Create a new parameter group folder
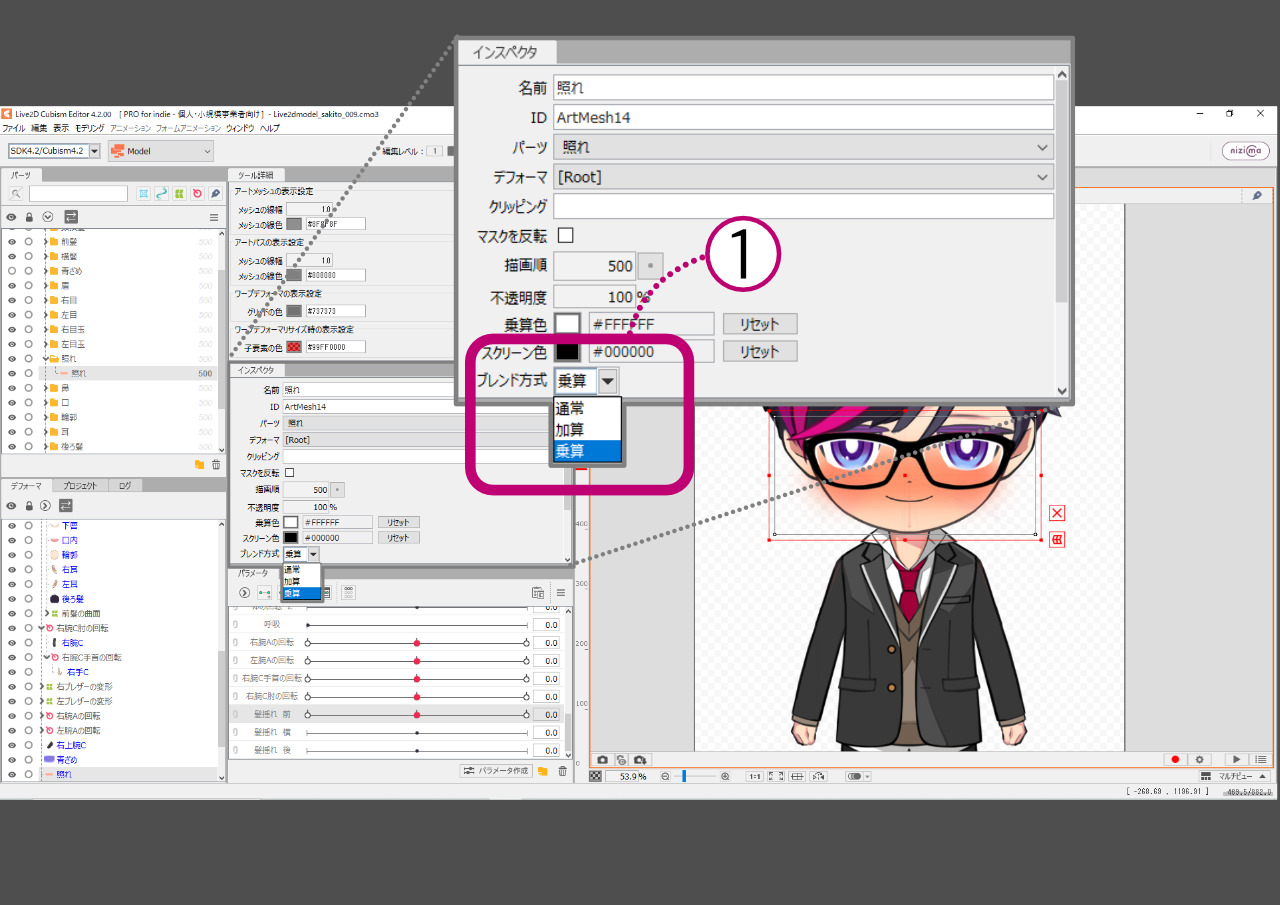1280x905 pixels. click(x=543, y=771)
